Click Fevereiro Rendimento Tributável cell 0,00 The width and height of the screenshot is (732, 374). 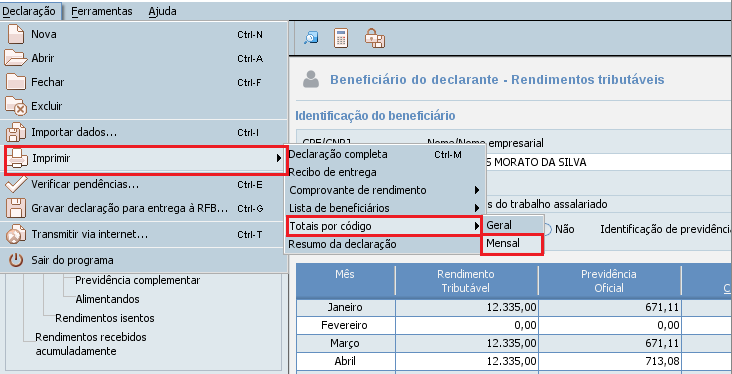coord(466,325)
